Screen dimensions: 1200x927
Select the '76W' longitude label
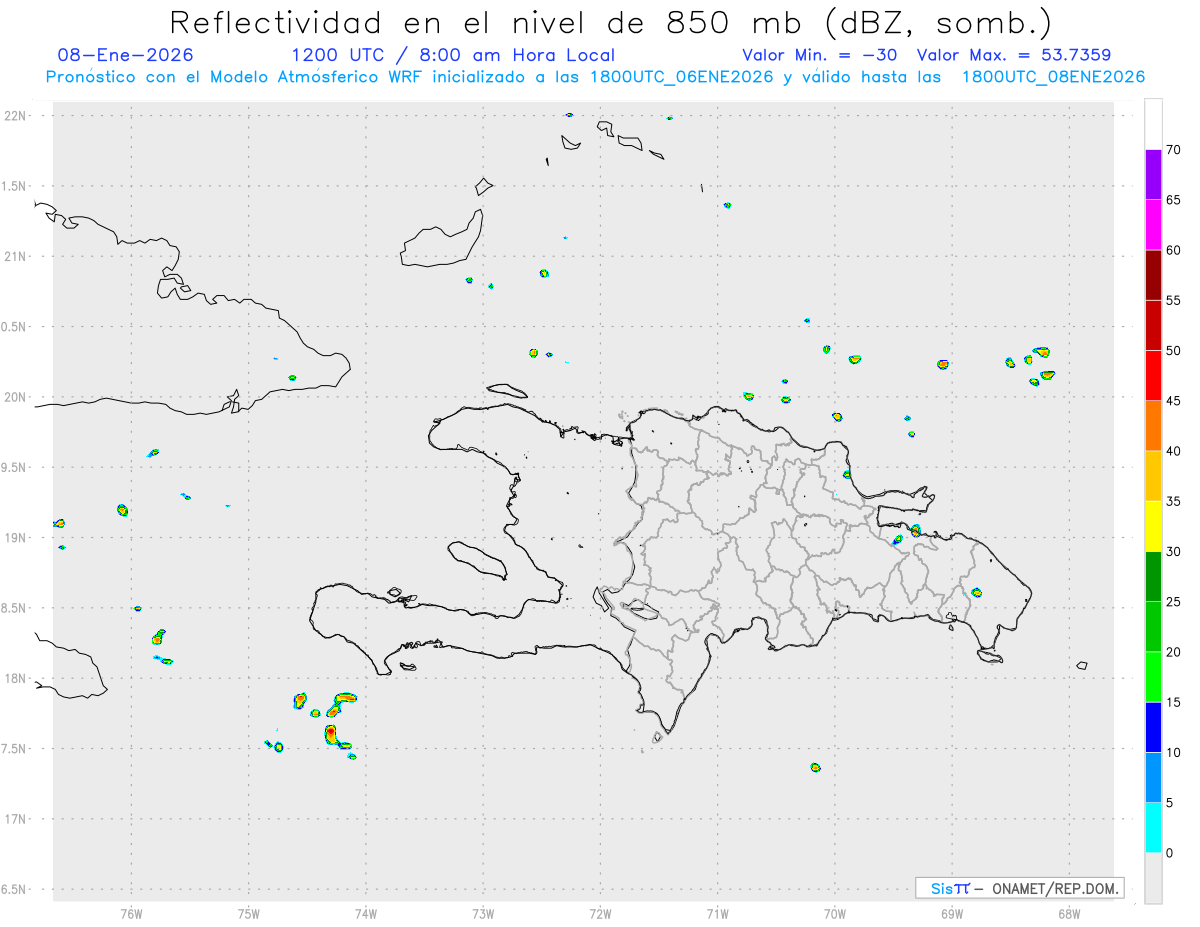131,914
